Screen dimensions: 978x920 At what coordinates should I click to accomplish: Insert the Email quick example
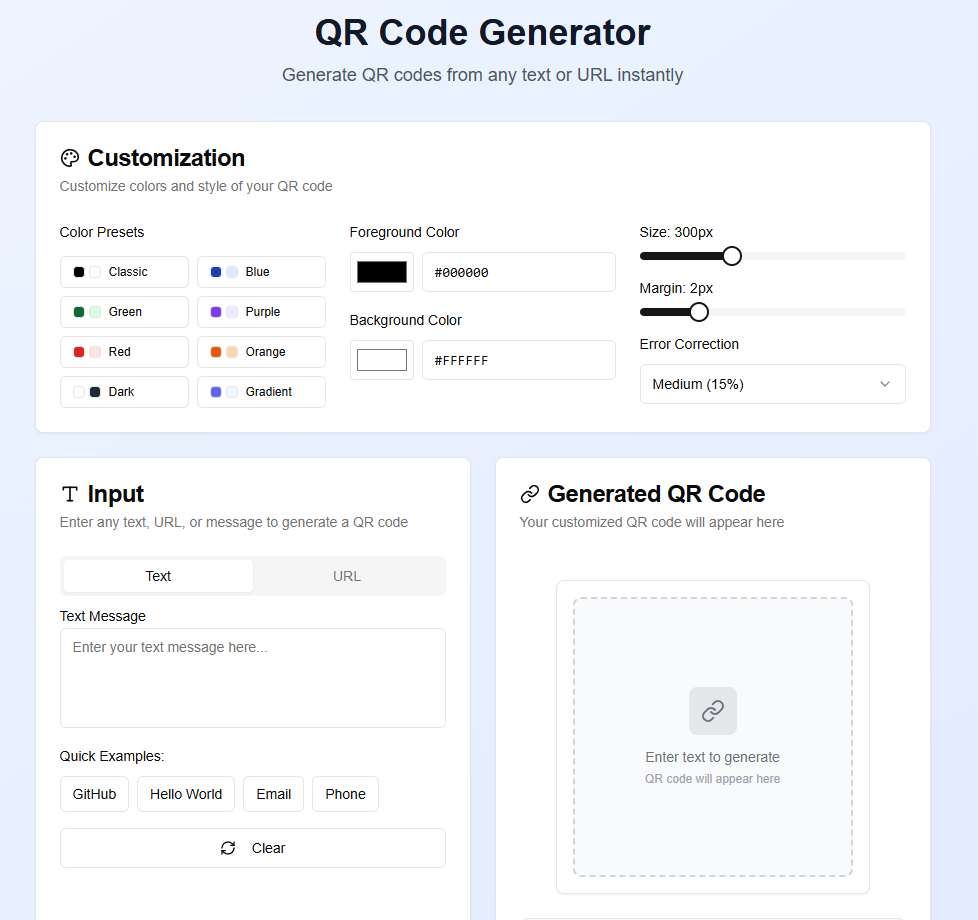click(274, 794)
